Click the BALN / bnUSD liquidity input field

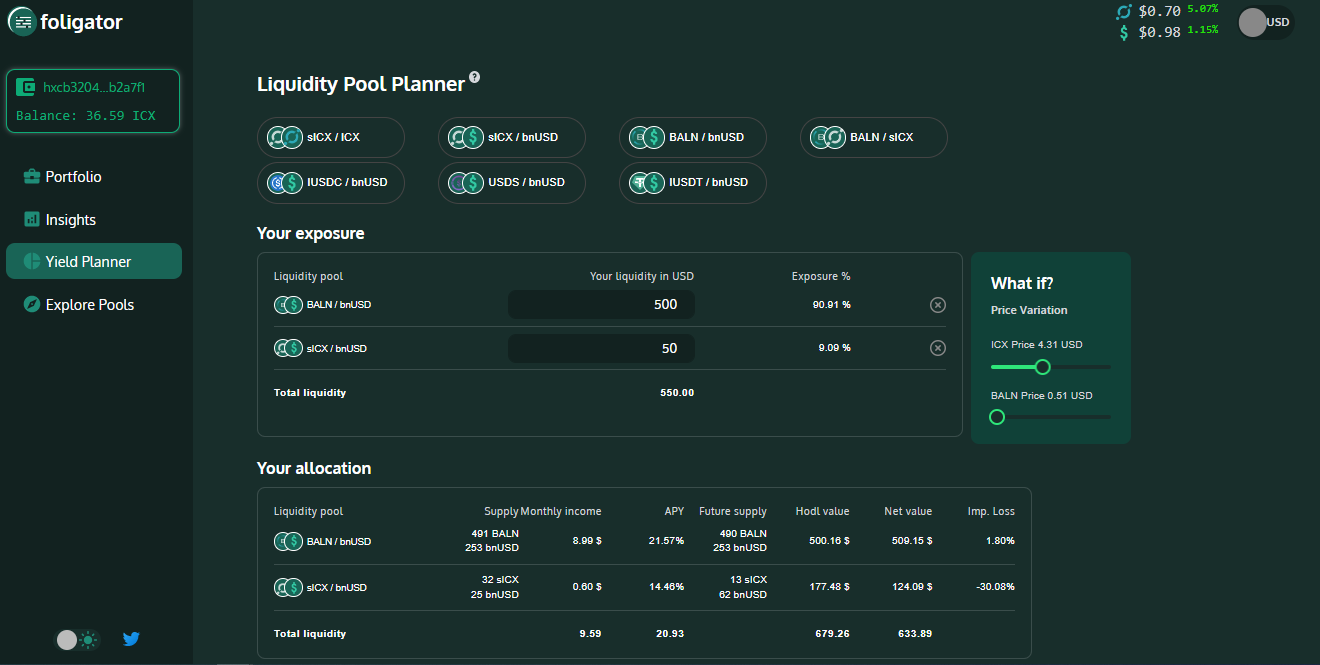(x=601, y=305)
